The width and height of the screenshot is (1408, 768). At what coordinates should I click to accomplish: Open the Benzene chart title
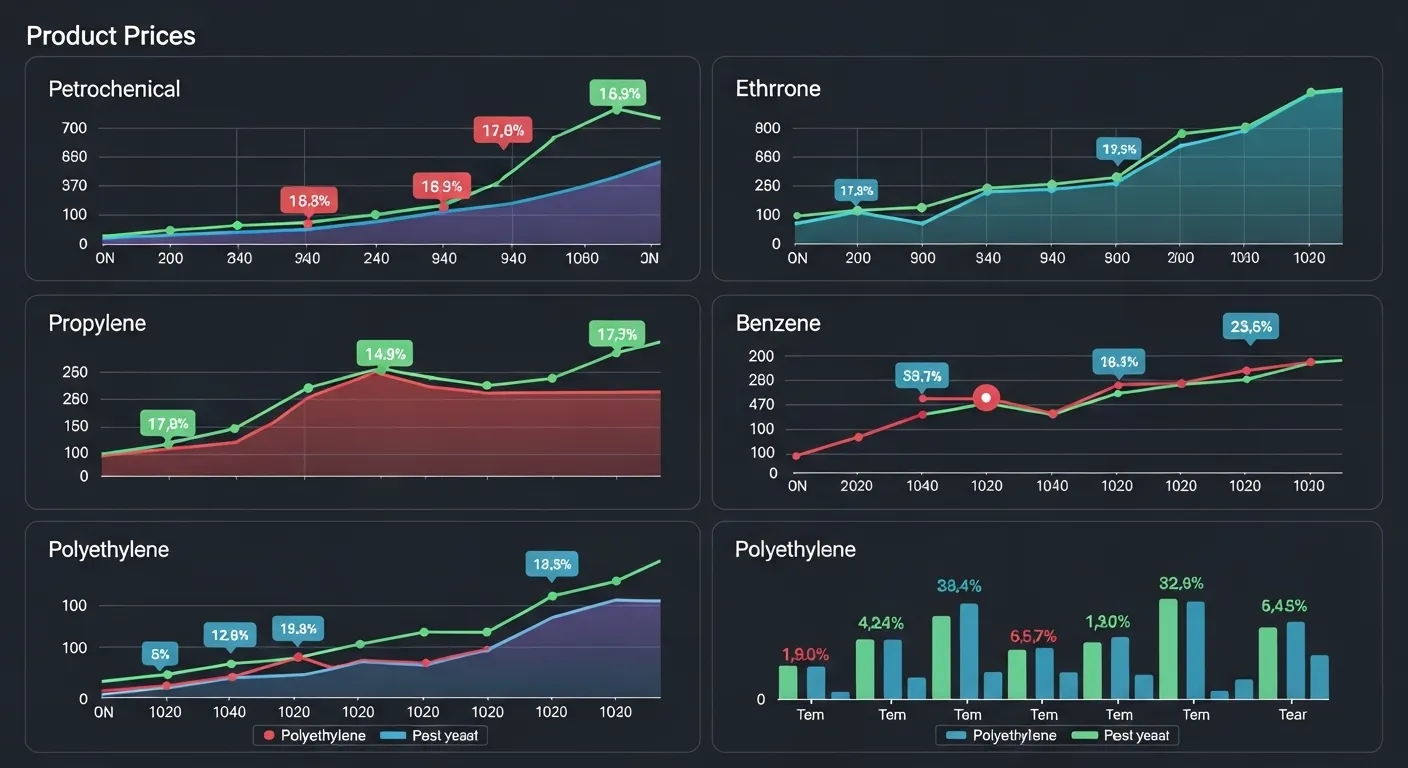778,323
